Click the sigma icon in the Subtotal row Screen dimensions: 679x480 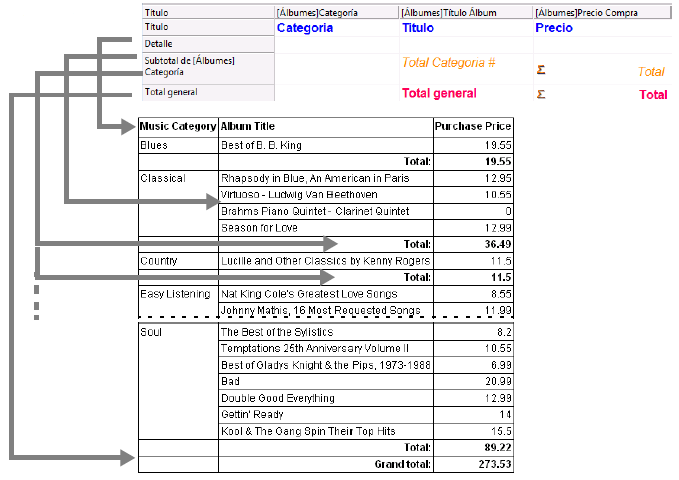pyautogui.click(x=542, y=71)
